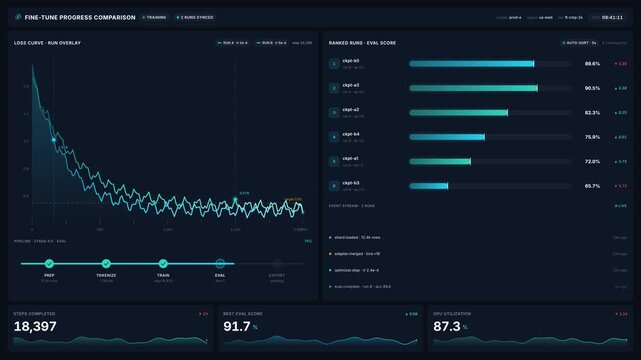The height and width of the screenshot is (360, 641).
Task: Click the Steps Completed sparkline chart
Action: coord(110,340)
